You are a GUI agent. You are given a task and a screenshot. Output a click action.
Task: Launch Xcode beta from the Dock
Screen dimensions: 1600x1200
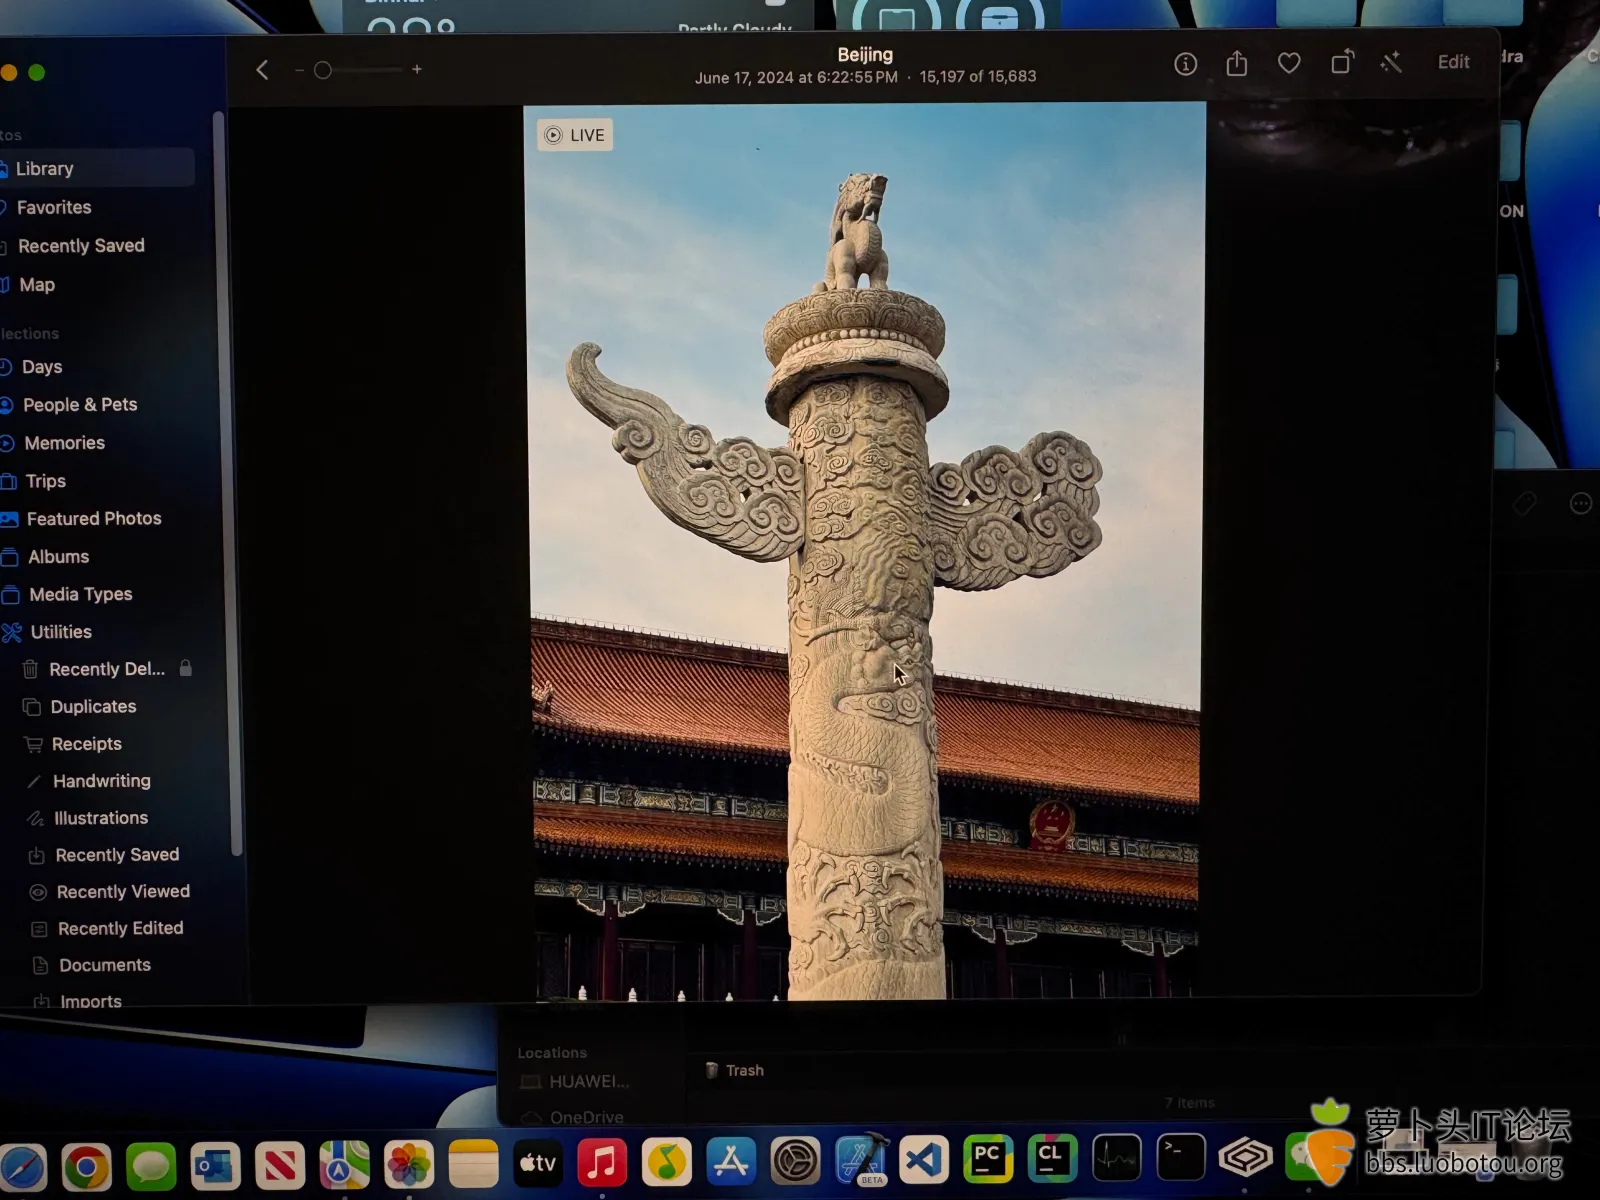(861, 1160)
